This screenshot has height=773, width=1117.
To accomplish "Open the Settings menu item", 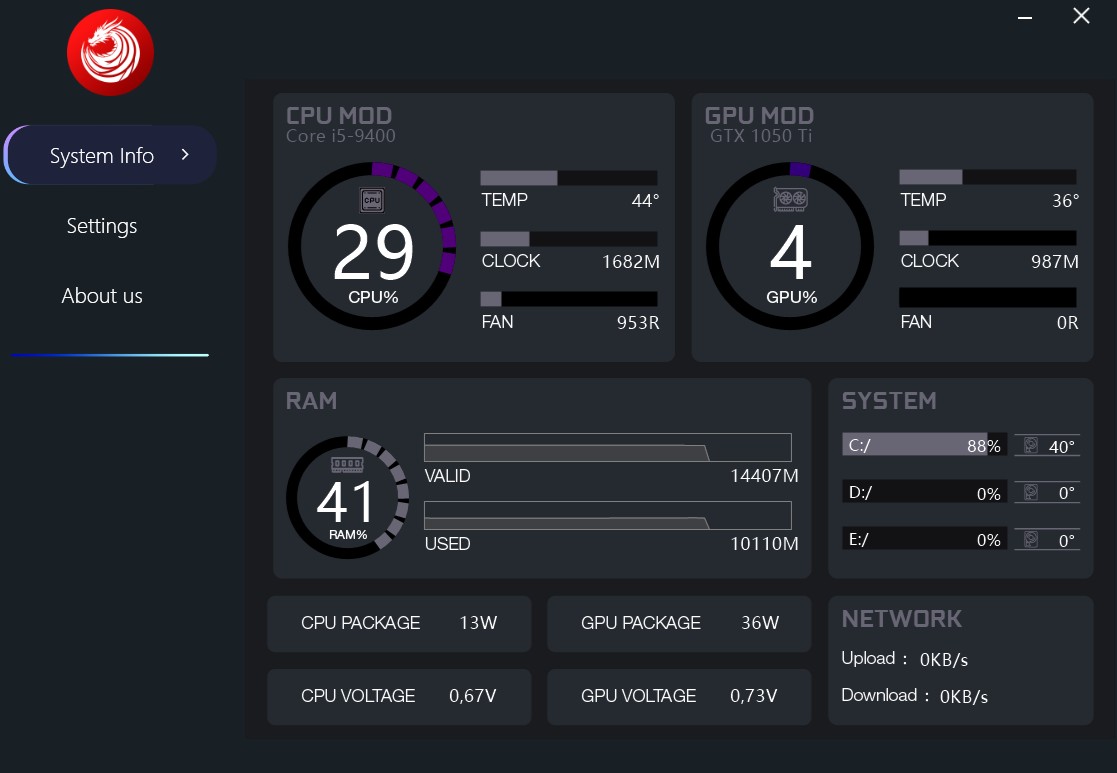I will click(102, 226).
